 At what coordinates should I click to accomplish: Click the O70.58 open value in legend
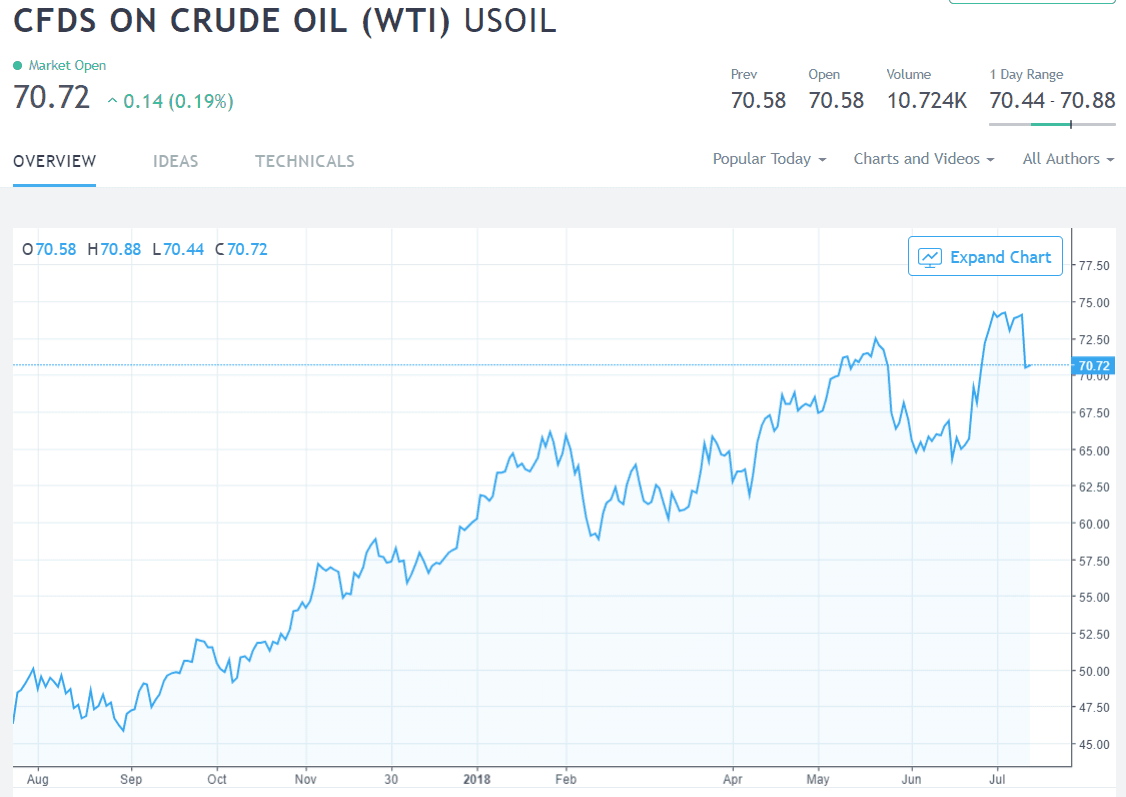click(x=50, y=249)
